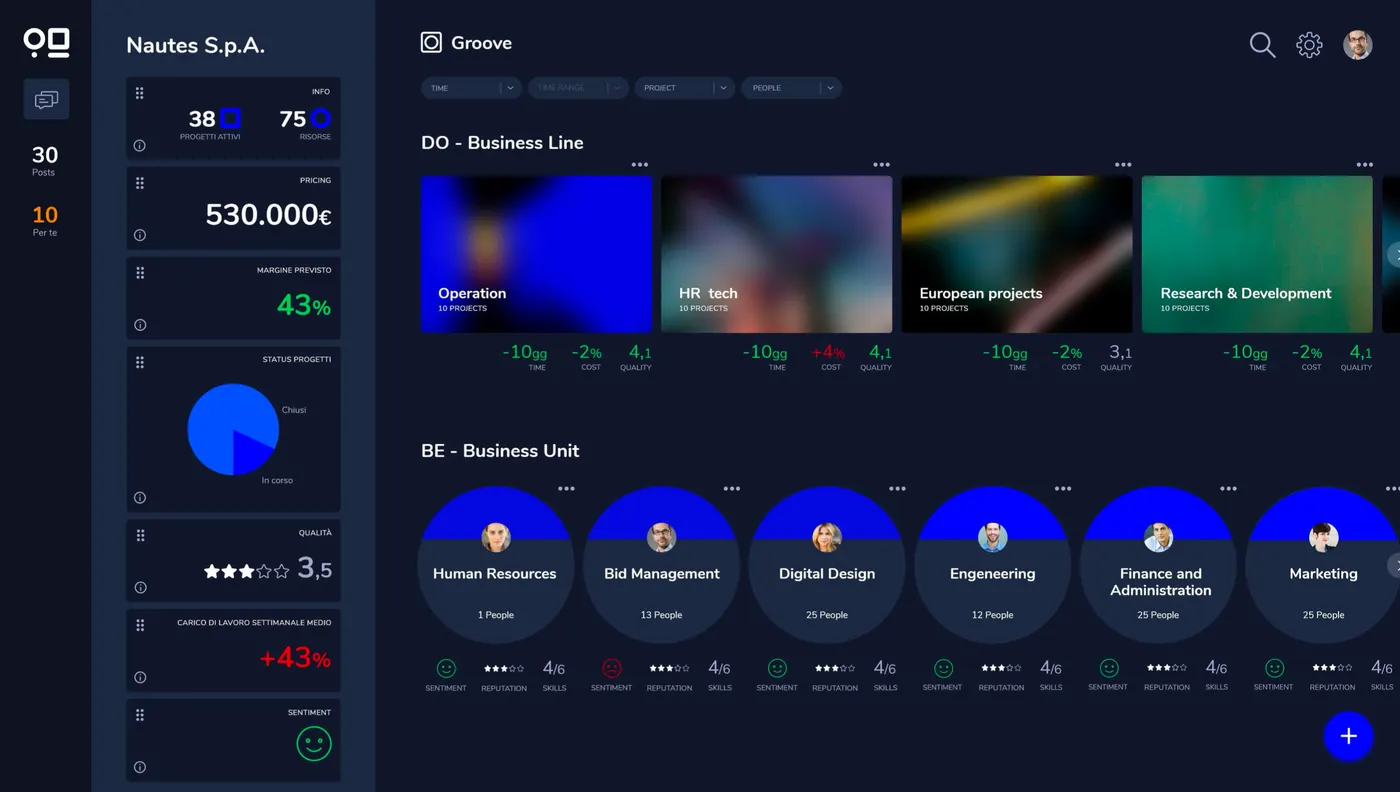Click the blue square PROGETTI ATTIVI icon
Viewport: 1400px width, 792px height.
tap(231, 119)
